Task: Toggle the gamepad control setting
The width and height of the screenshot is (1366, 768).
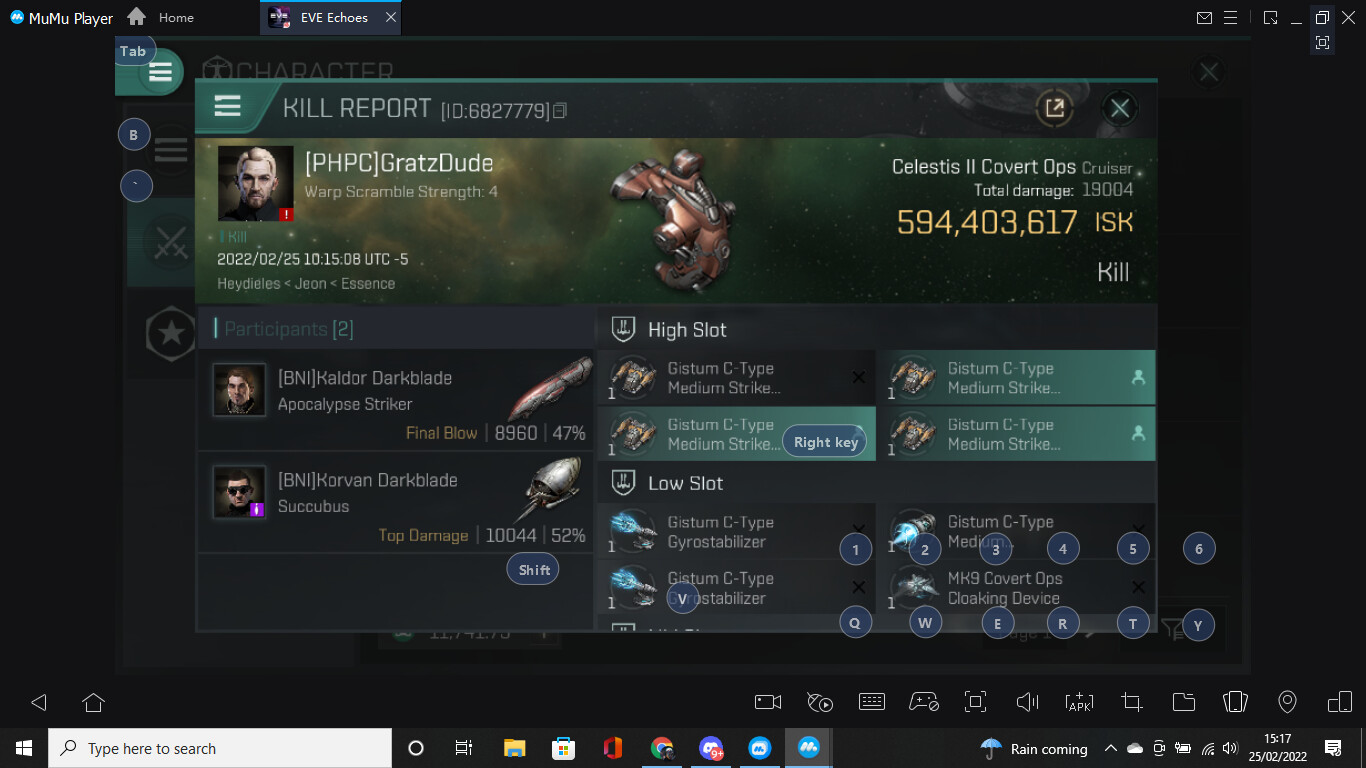Action: (924, 702)
